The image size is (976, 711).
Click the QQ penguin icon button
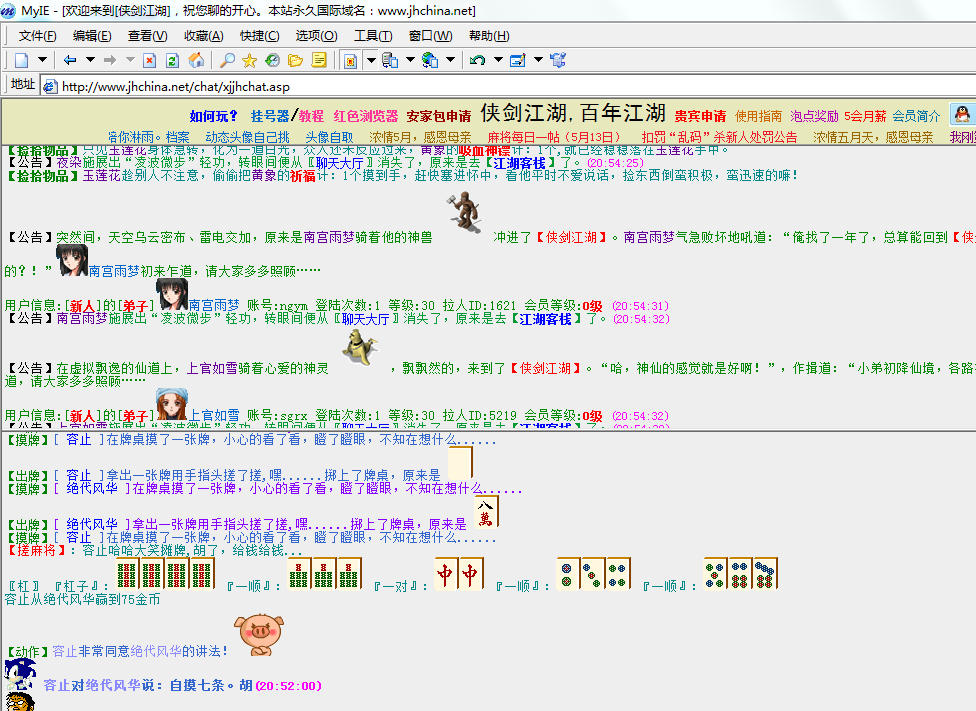pyautogui.click(x=962, y=115)
